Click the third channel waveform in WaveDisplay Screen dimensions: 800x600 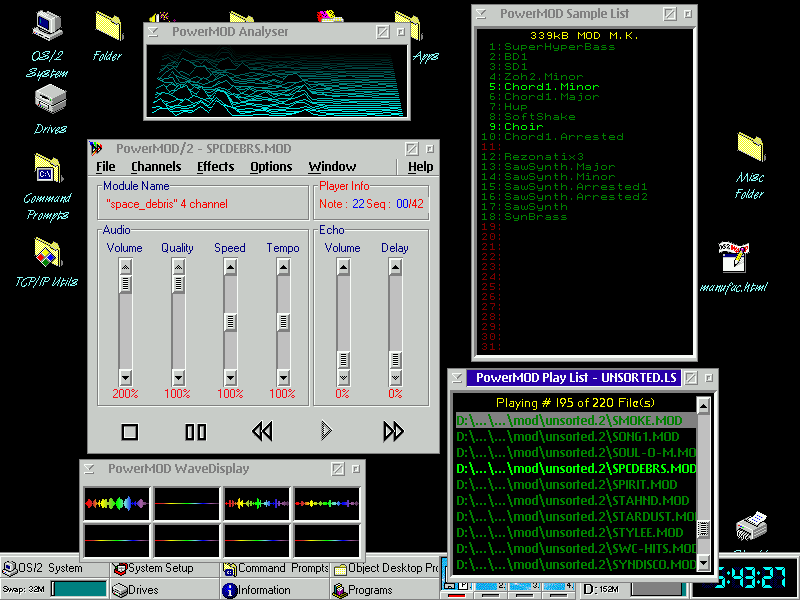[257, 504]
